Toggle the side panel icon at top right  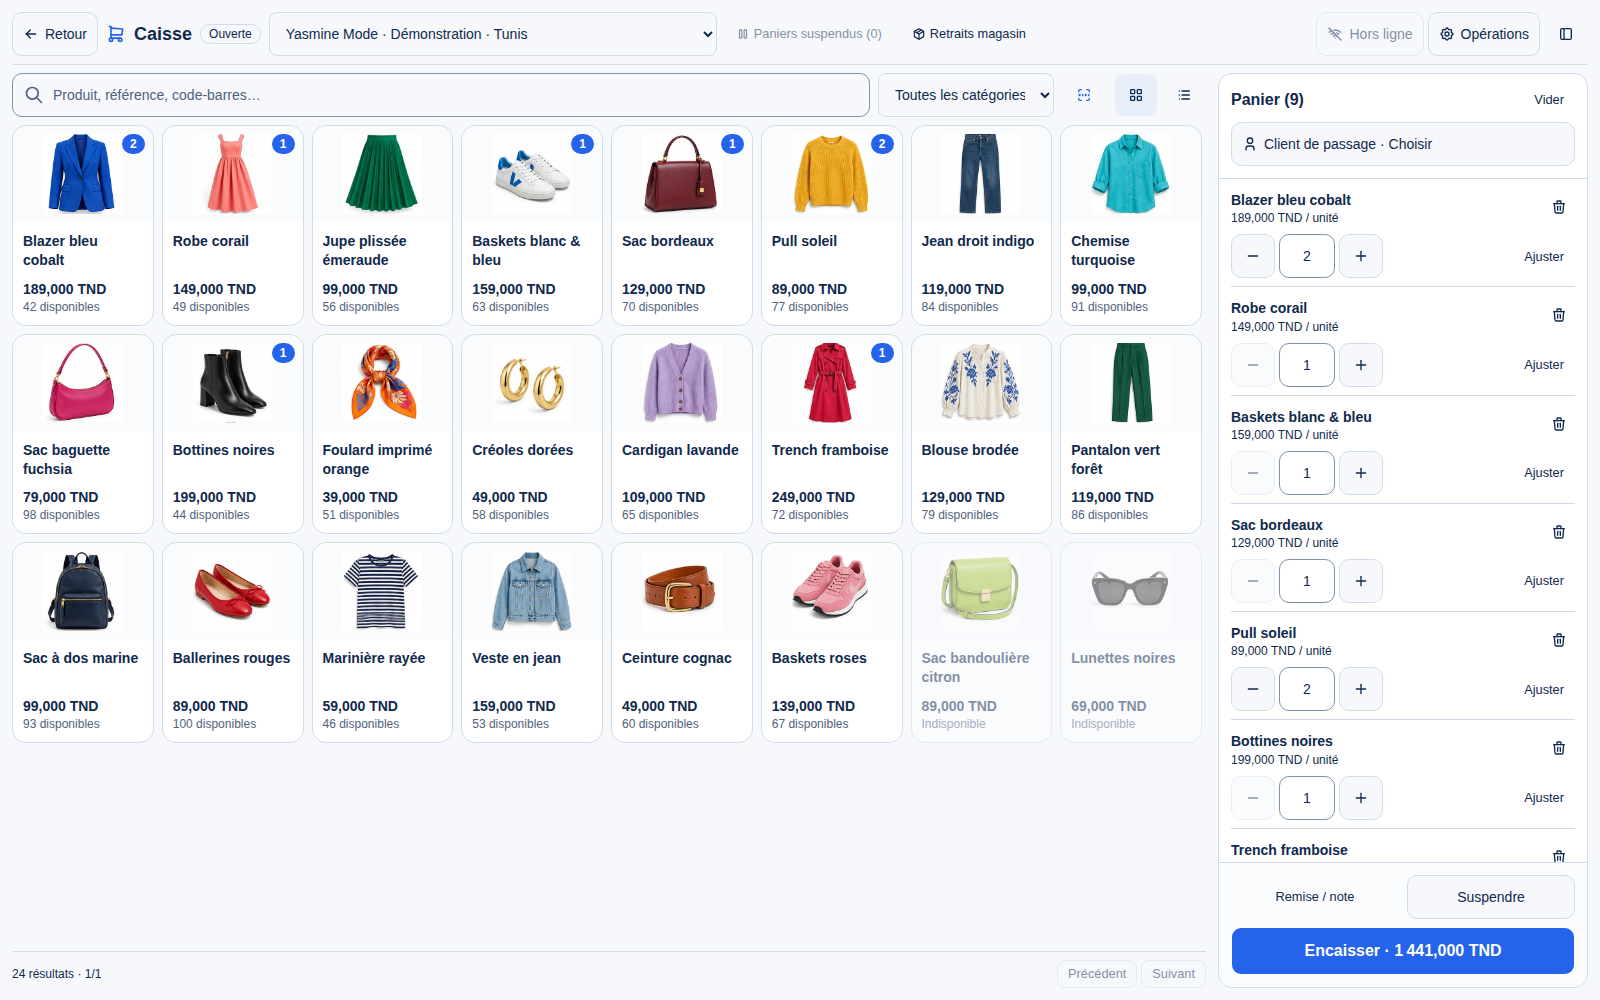[x=1566, y=34]
